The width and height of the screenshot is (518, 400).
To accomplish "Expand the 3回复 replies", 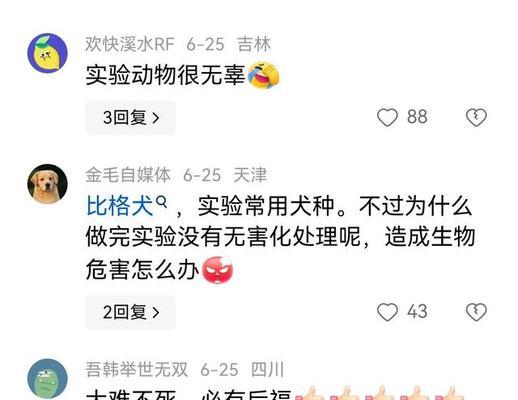I will point(130,118).
